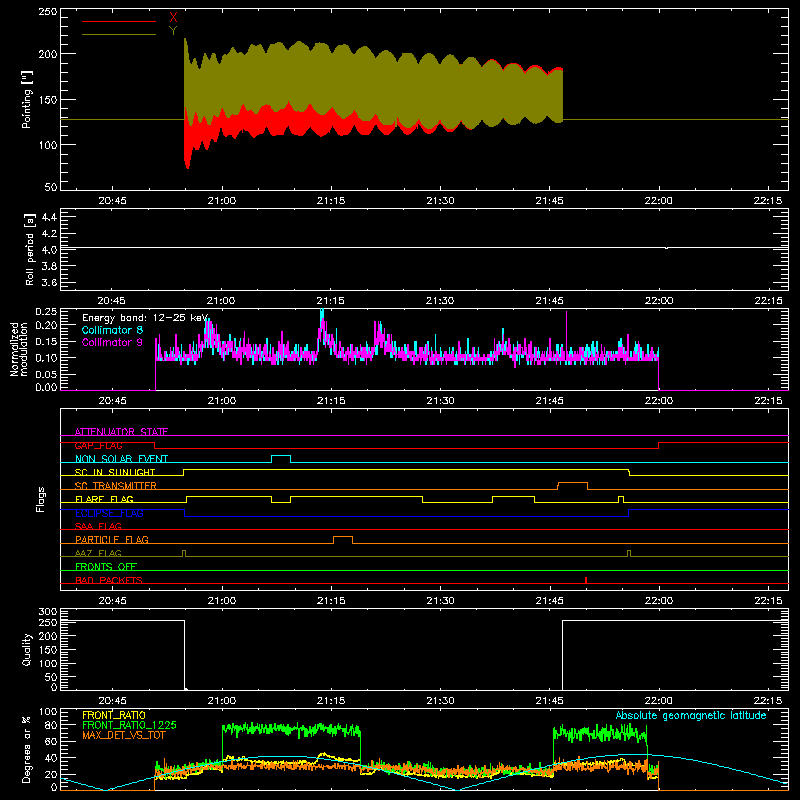The image size is (800, 800).
Task: Select the cyan Collimator 8 legend label
Action: [x=112, y=330]
